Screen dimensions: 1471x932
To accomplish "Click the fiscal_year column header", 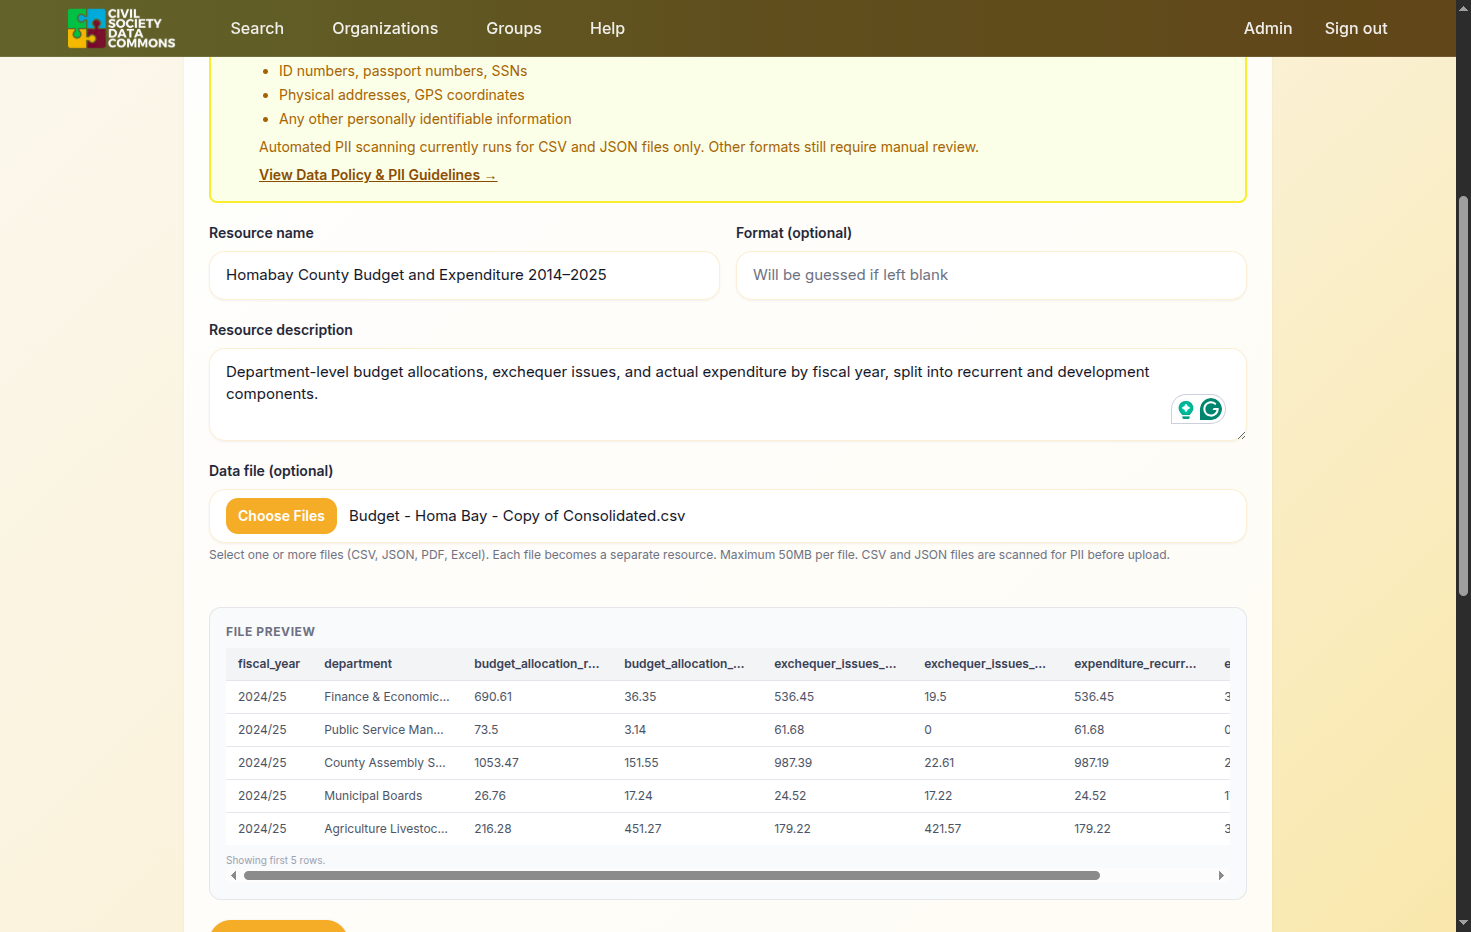I will click(269, 664).
